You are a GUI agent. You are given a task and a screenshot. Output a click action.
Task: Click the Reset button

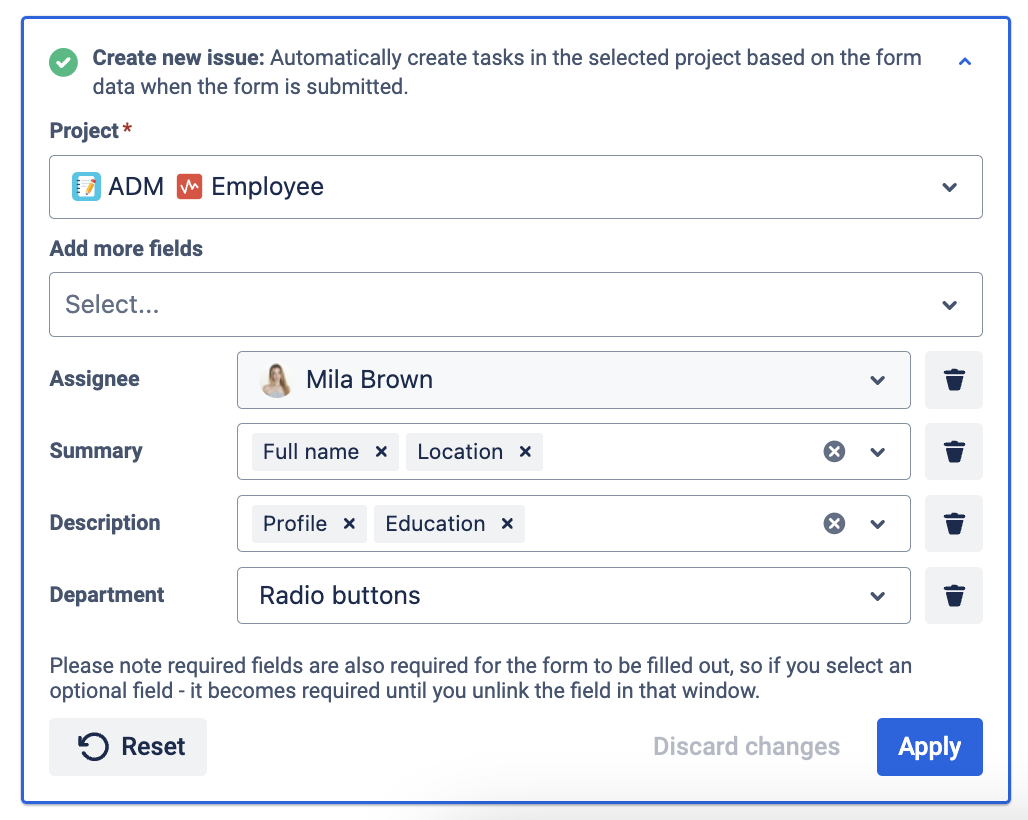[128, 747]
